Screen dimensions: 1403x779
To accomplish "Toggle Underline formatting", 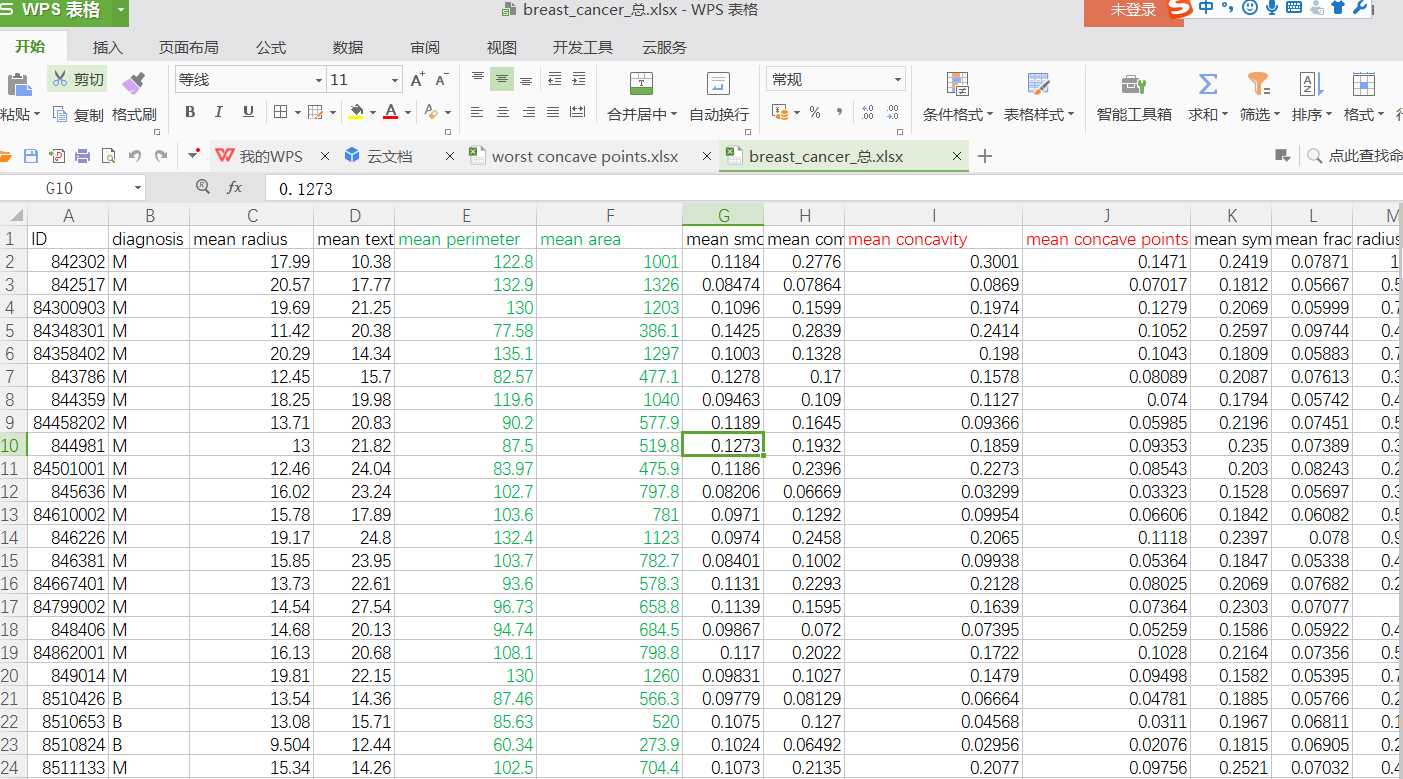I will tap(248, 112).
